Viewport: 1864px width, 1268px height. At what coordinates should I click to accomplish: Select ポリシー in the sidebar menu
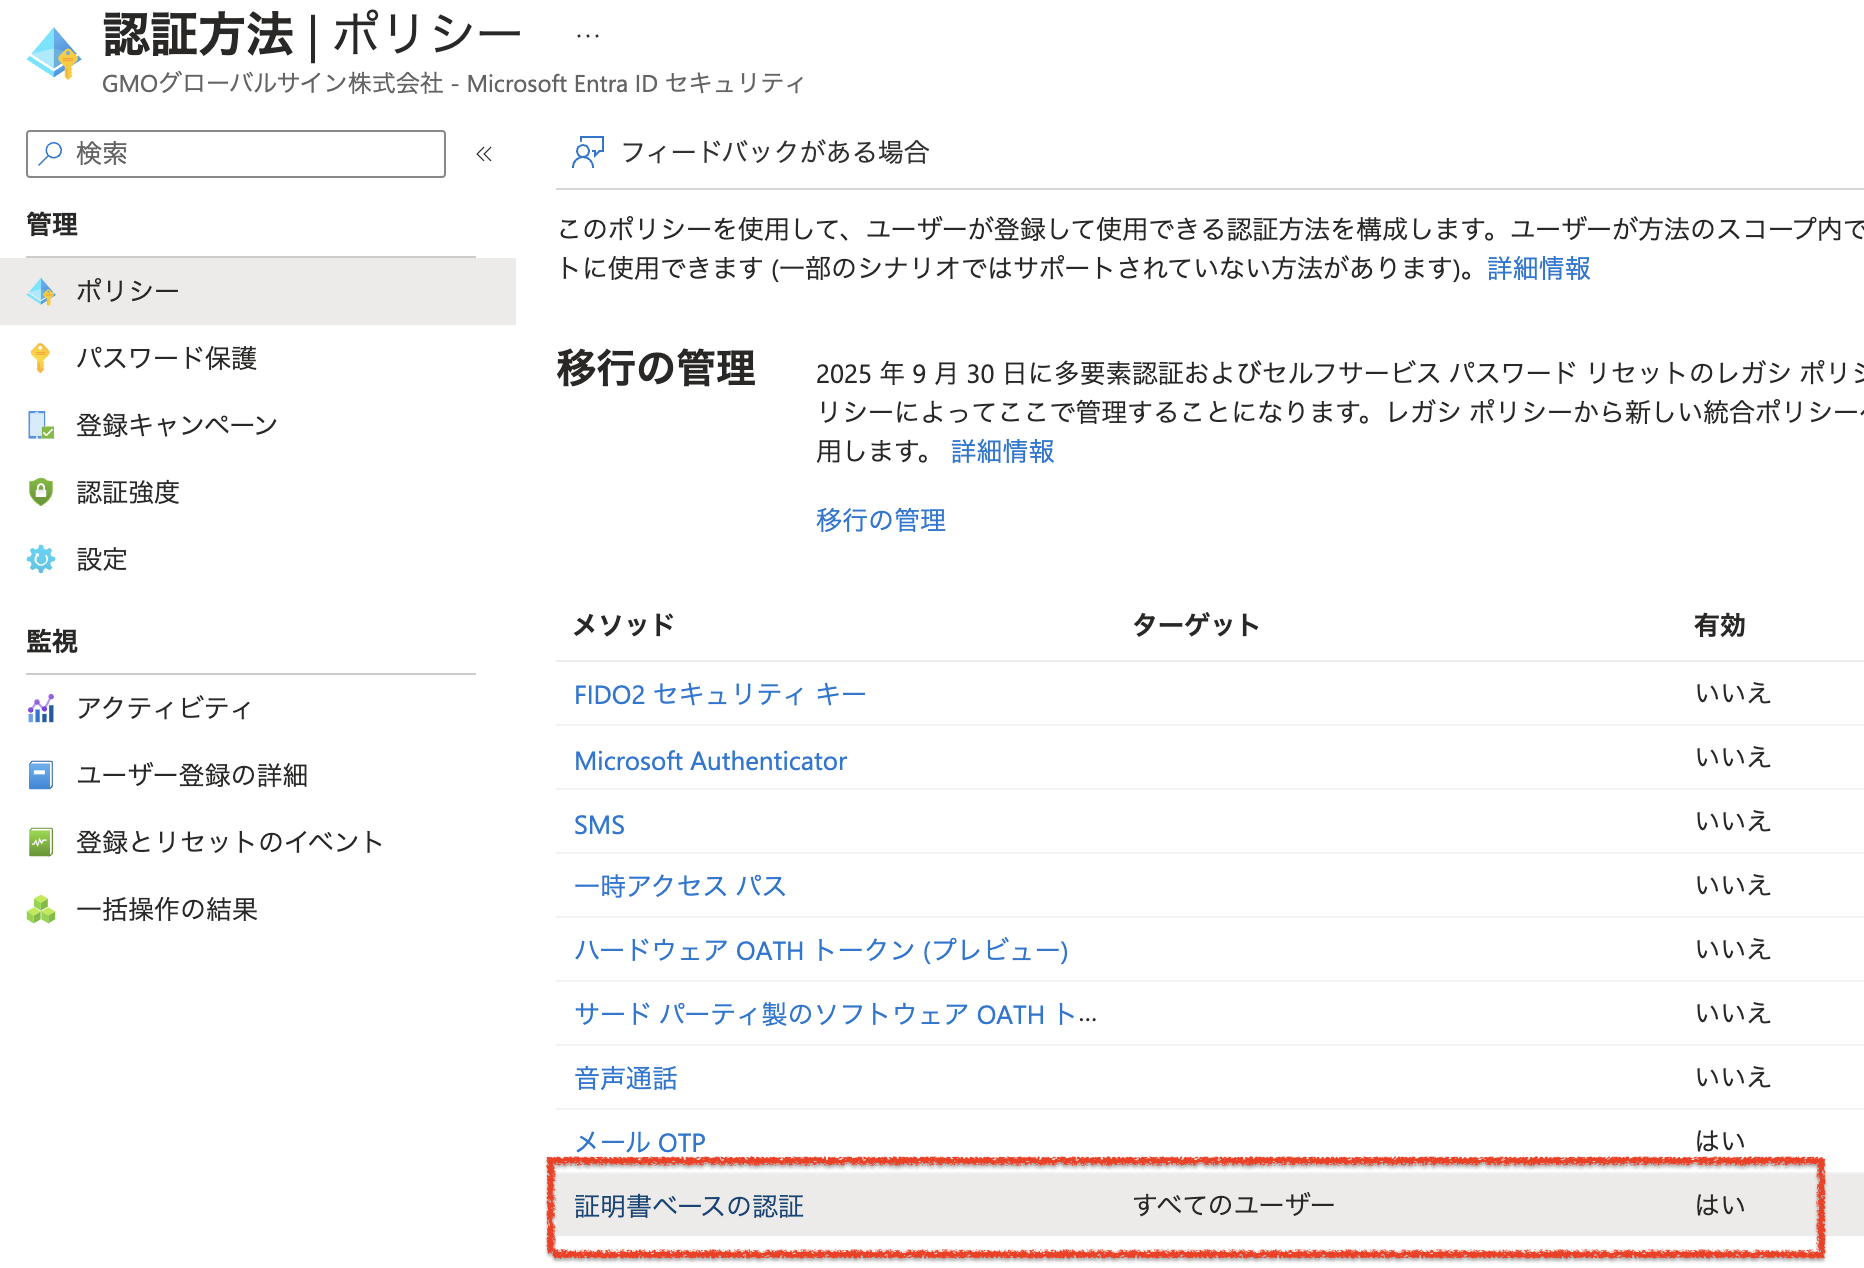click(x=128, y=291)
